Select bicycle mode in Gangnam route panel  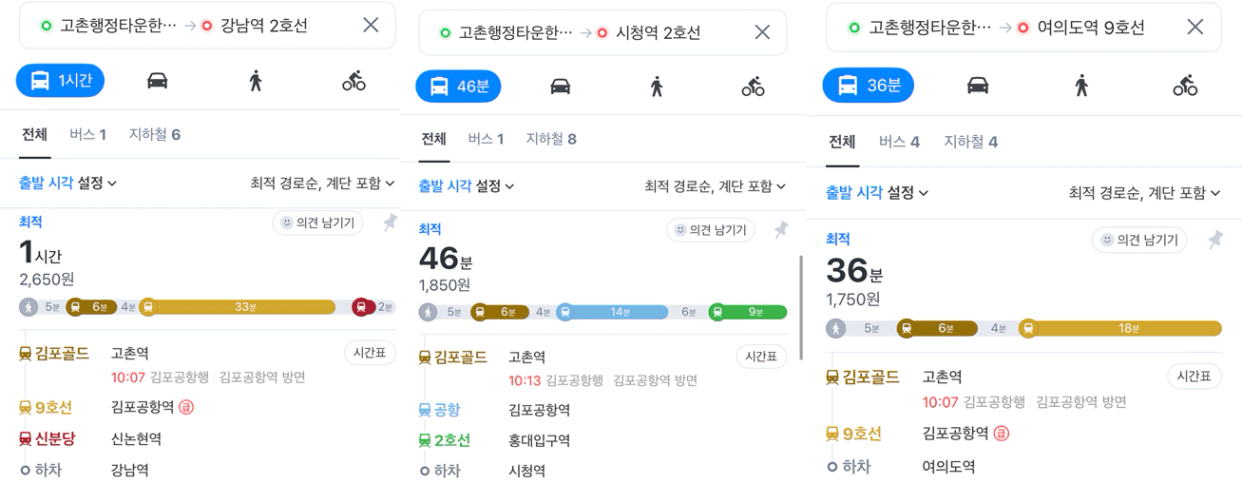tap(354, 81)
